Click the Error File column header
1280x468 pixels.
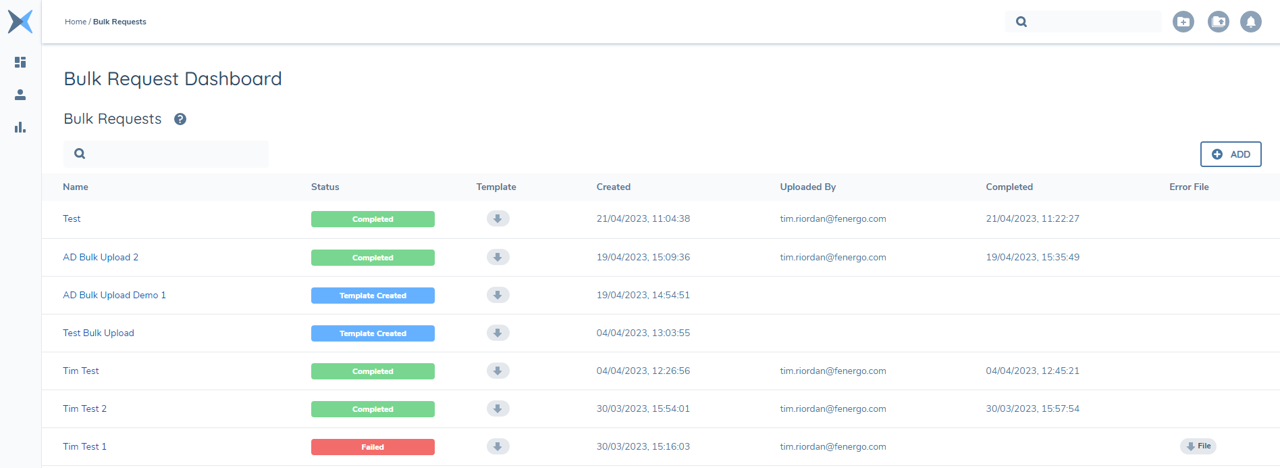click(x=1189, y=187)
